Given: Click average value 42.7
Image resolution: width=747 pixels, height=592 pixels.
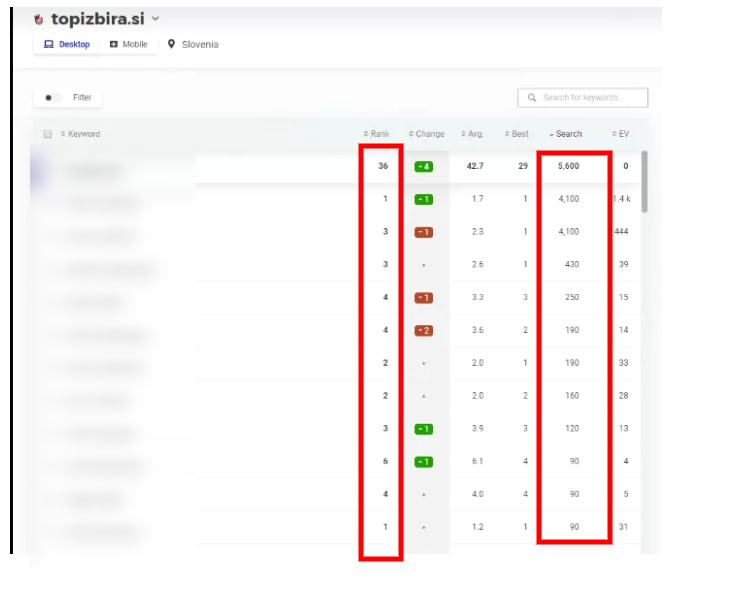Looking at the screenshot, I should click(475, 166).
